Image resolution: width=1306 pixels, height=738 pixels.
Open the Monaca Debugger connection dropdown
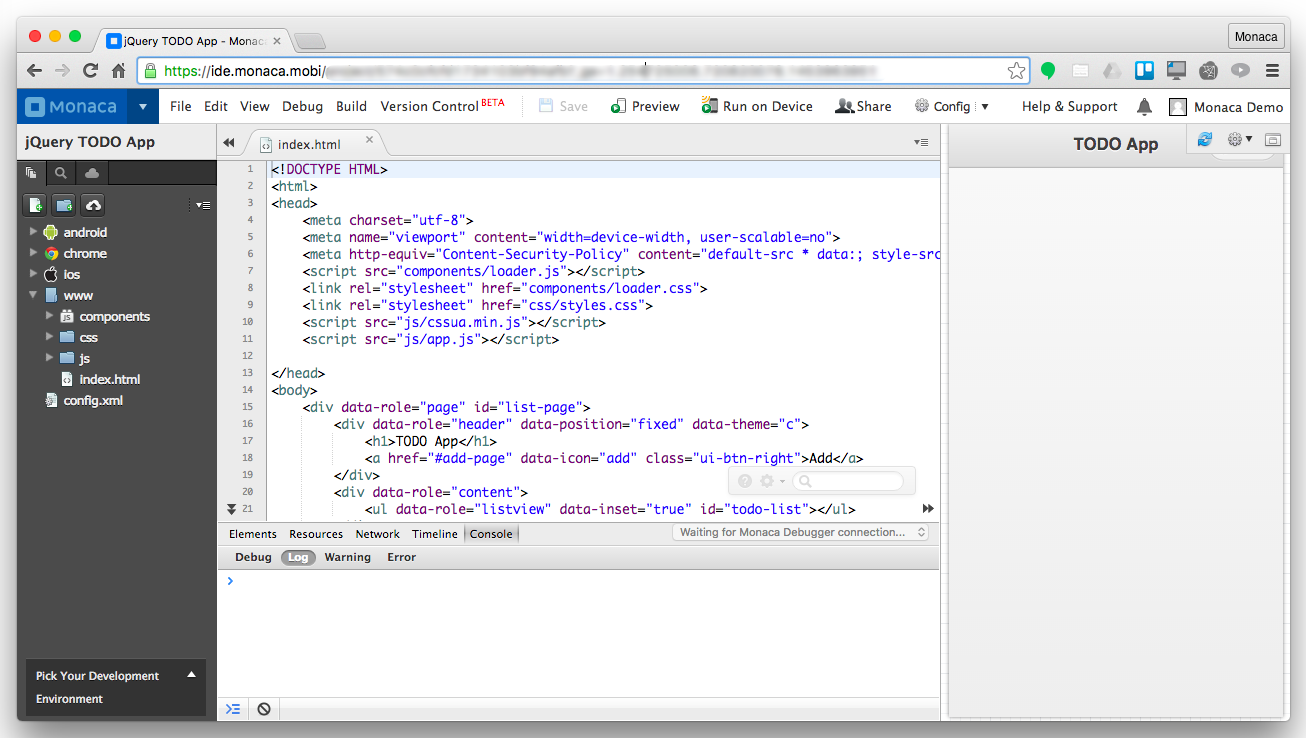(x=800, y=533)
